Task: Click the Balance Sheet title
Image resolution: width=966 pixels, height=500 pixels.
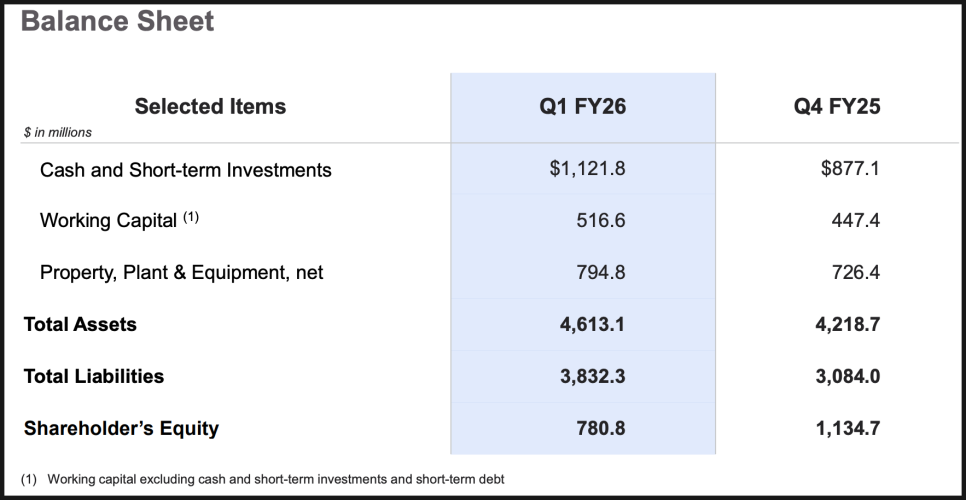Action: (117, 21)
